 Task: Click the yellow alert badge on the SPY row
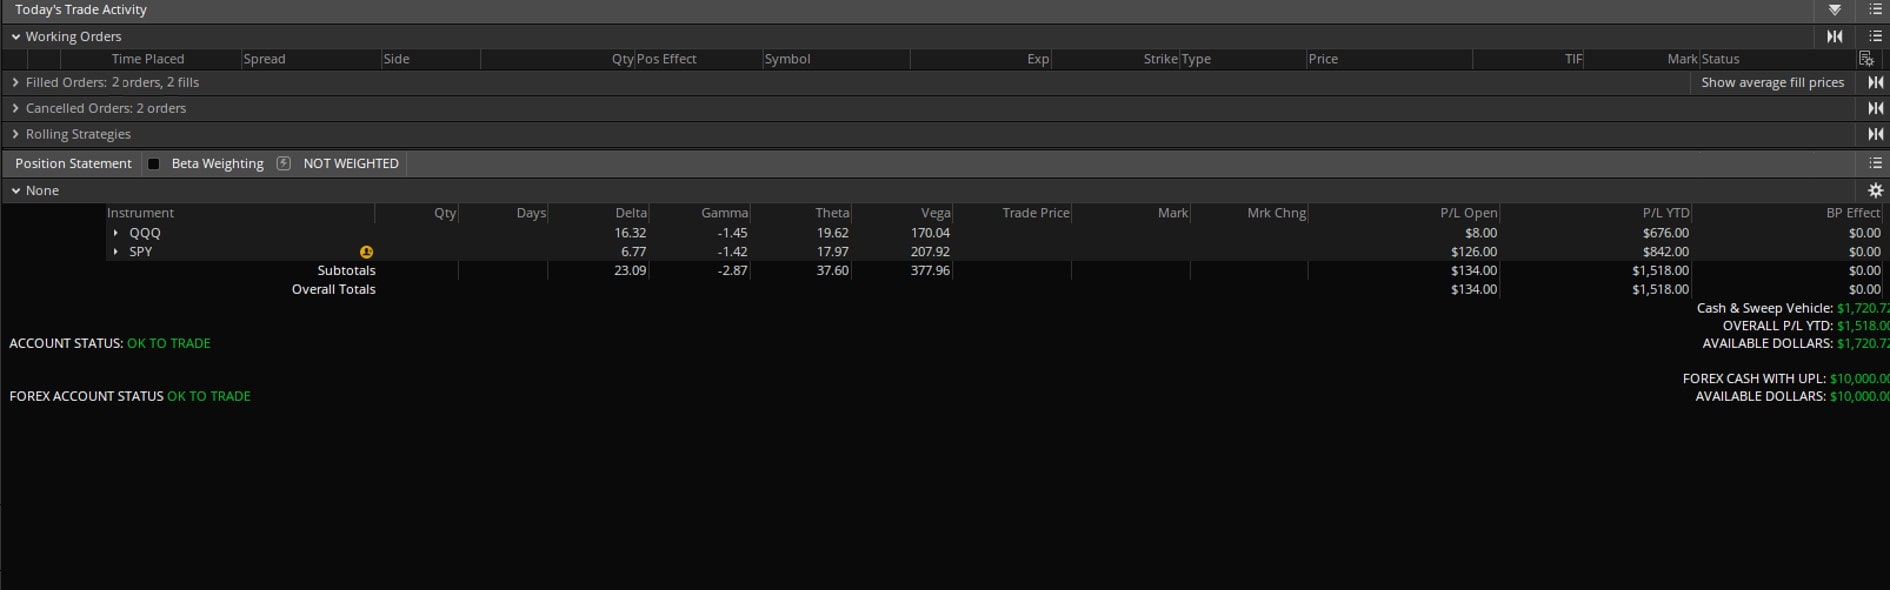pyautogui.click(x=366, y=252)
